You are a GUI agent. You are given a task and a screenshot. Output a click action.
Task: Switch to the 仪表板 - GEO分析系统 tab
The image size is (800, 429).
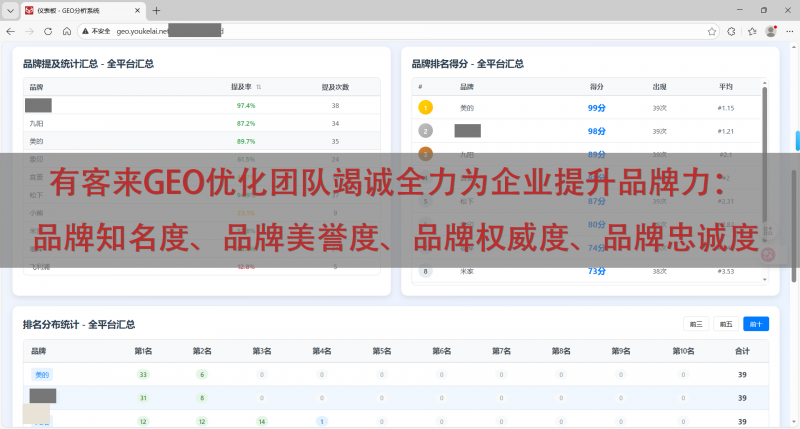pyautogui.click(x=80, y=10)
